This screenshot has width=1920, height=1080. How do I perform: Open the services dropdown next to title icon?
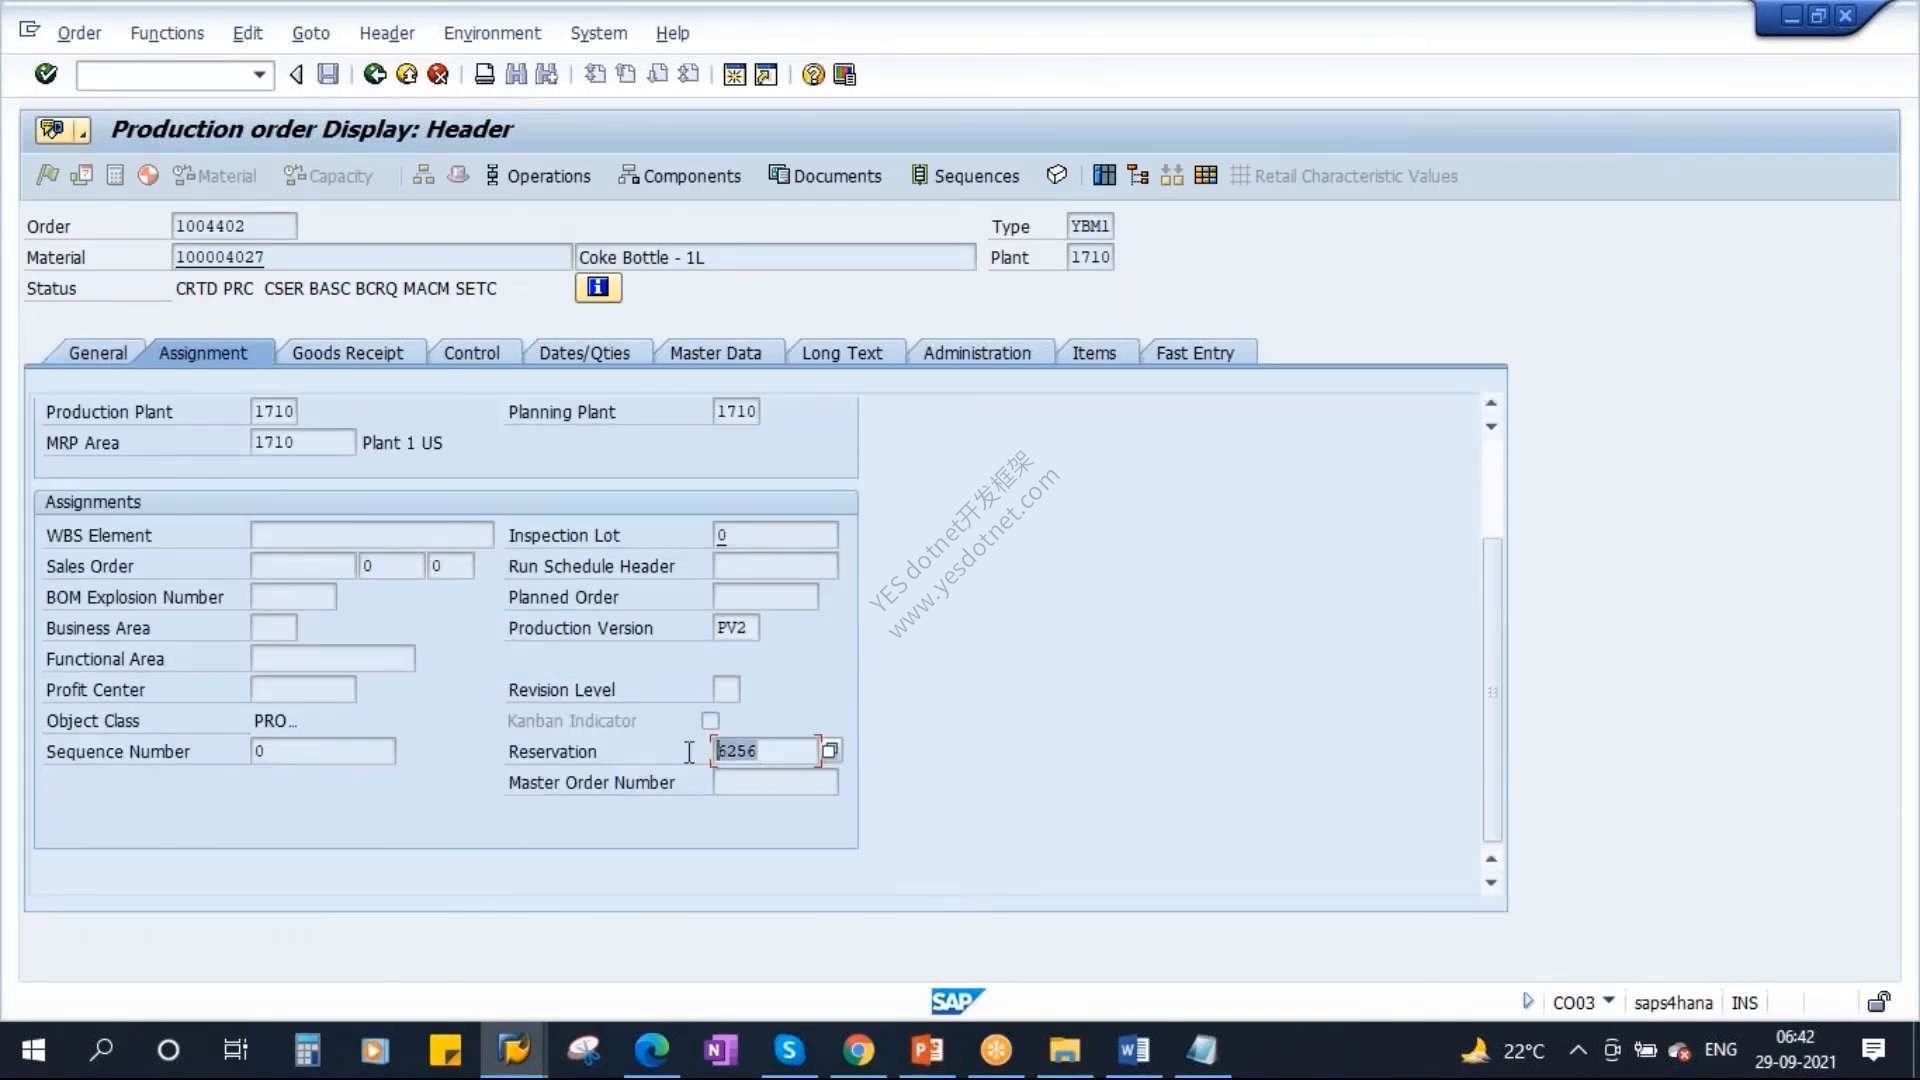(82, 131)
